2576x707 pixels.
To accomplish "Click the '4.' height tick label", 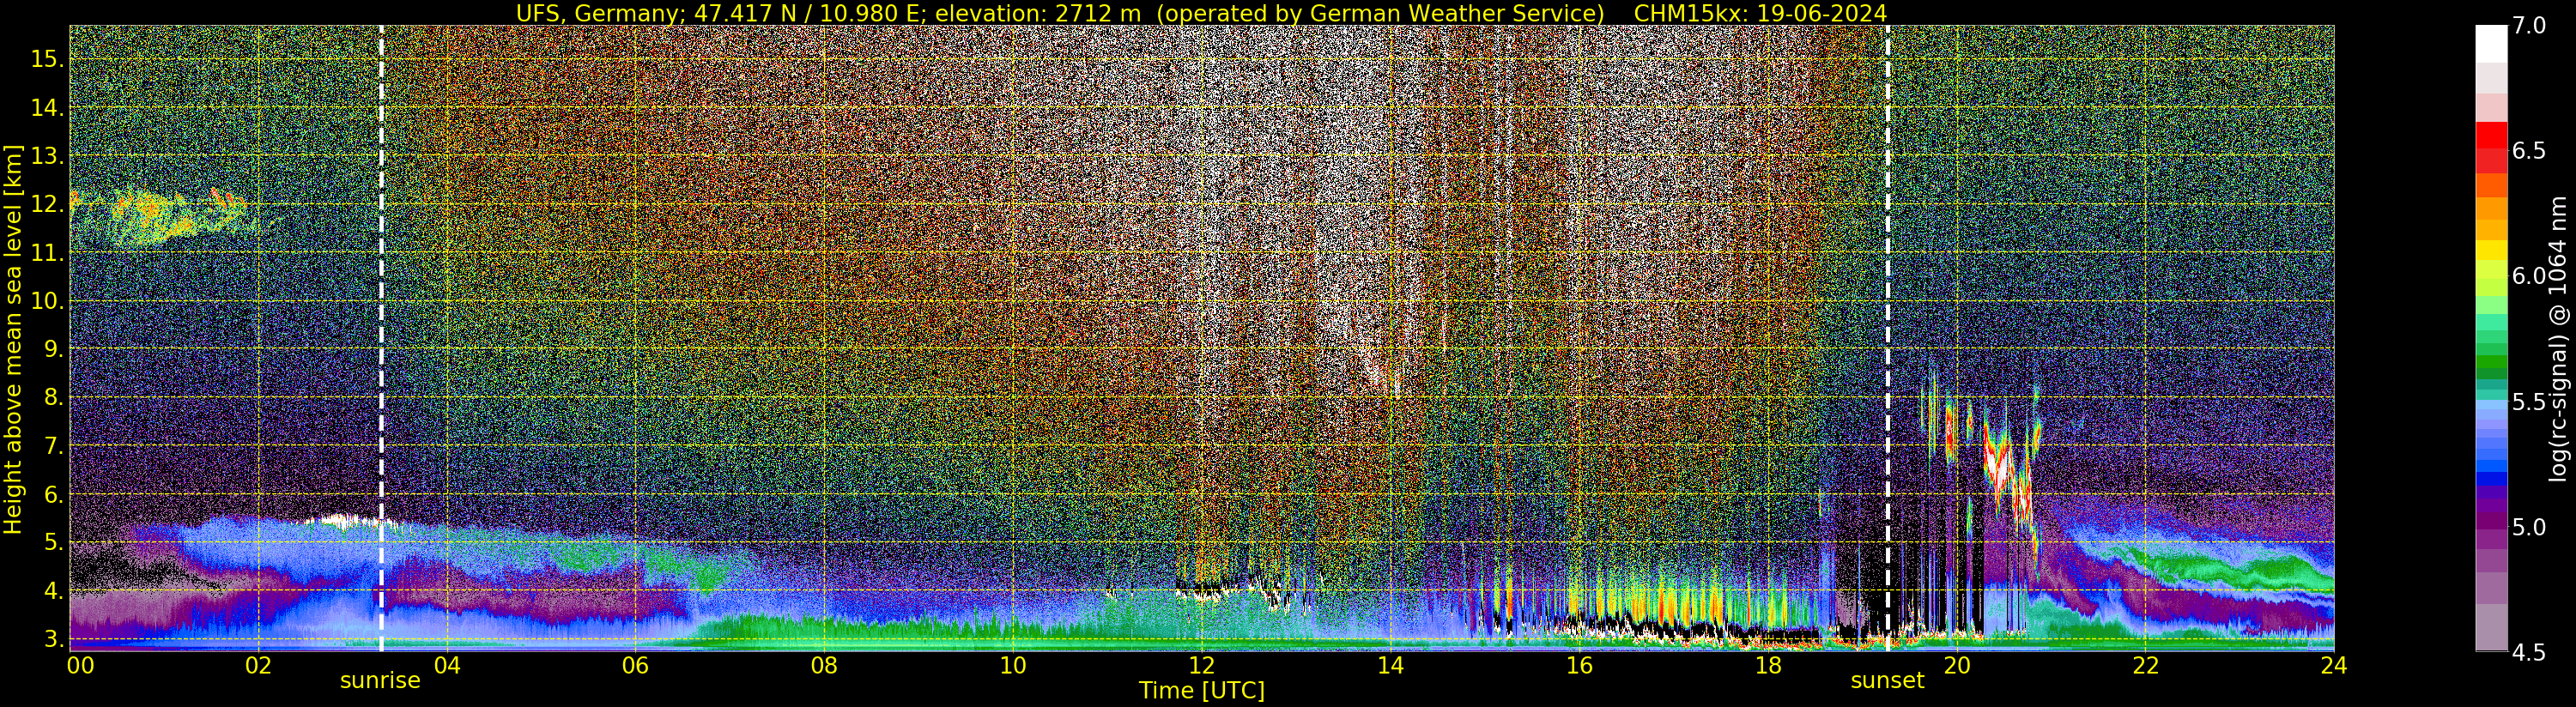I will 53,591.
